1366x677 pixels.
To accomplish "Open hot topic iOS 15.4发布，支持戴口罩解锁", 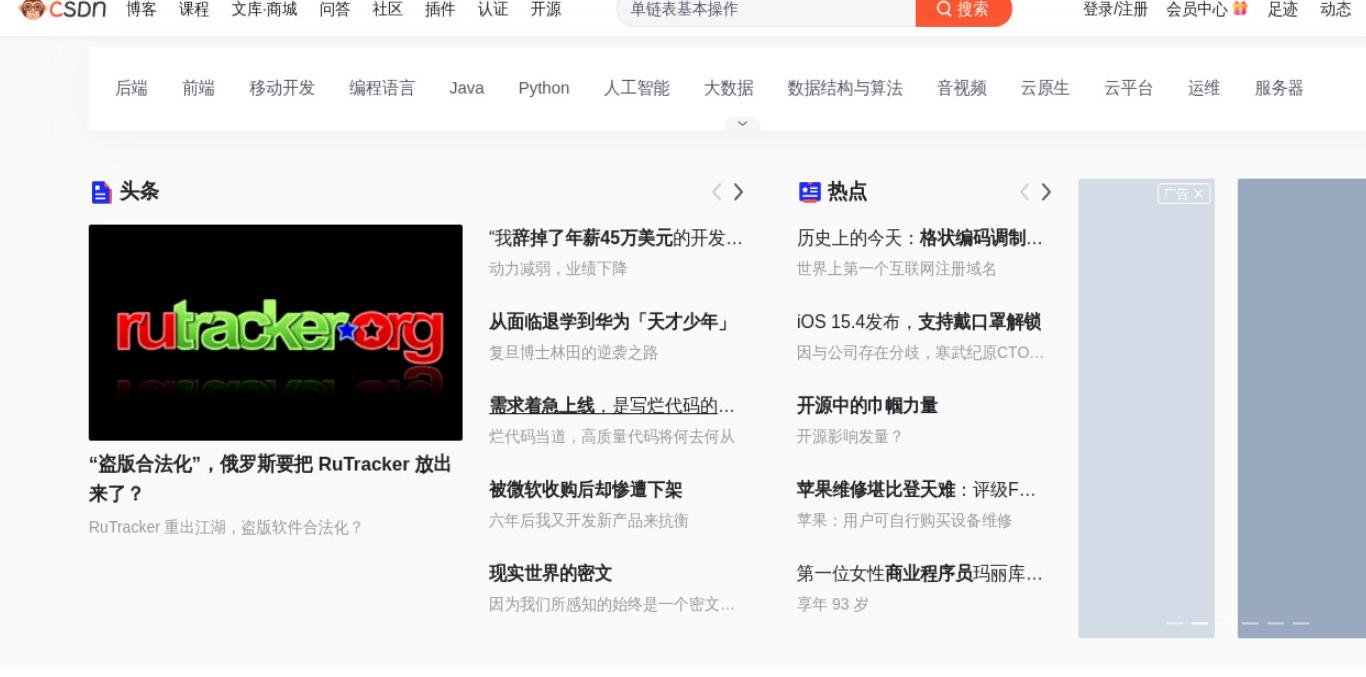I will pyautogui.click(x=919, y=322).
